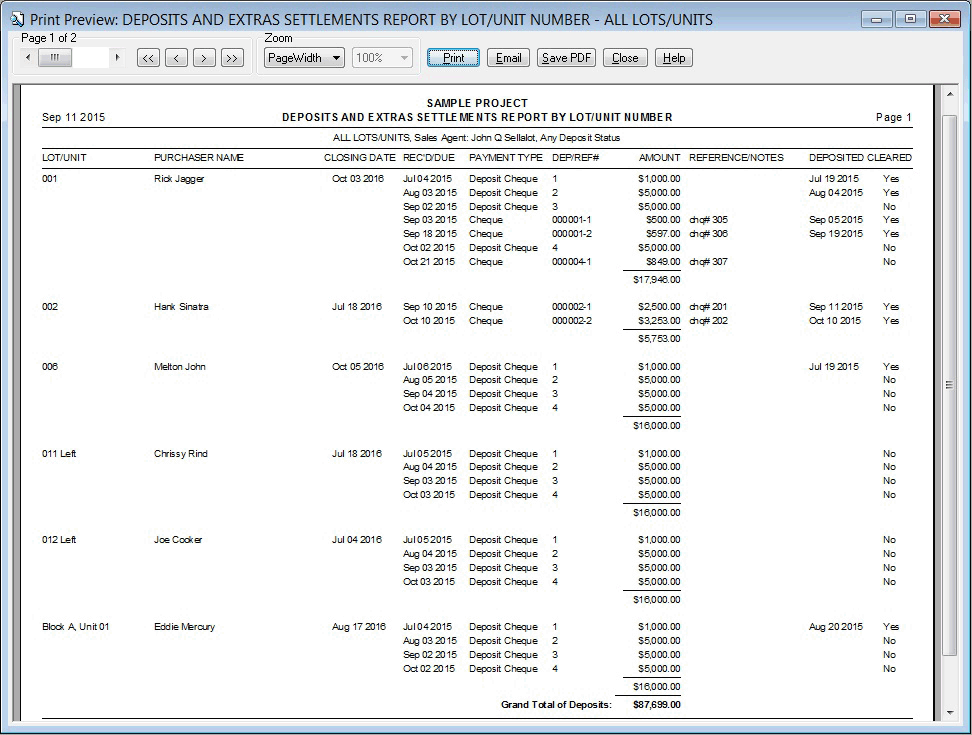This screenshot has width=972, height=735.
Task: Click the subtotal $5,753.00
Action: (x=659, y=339)
